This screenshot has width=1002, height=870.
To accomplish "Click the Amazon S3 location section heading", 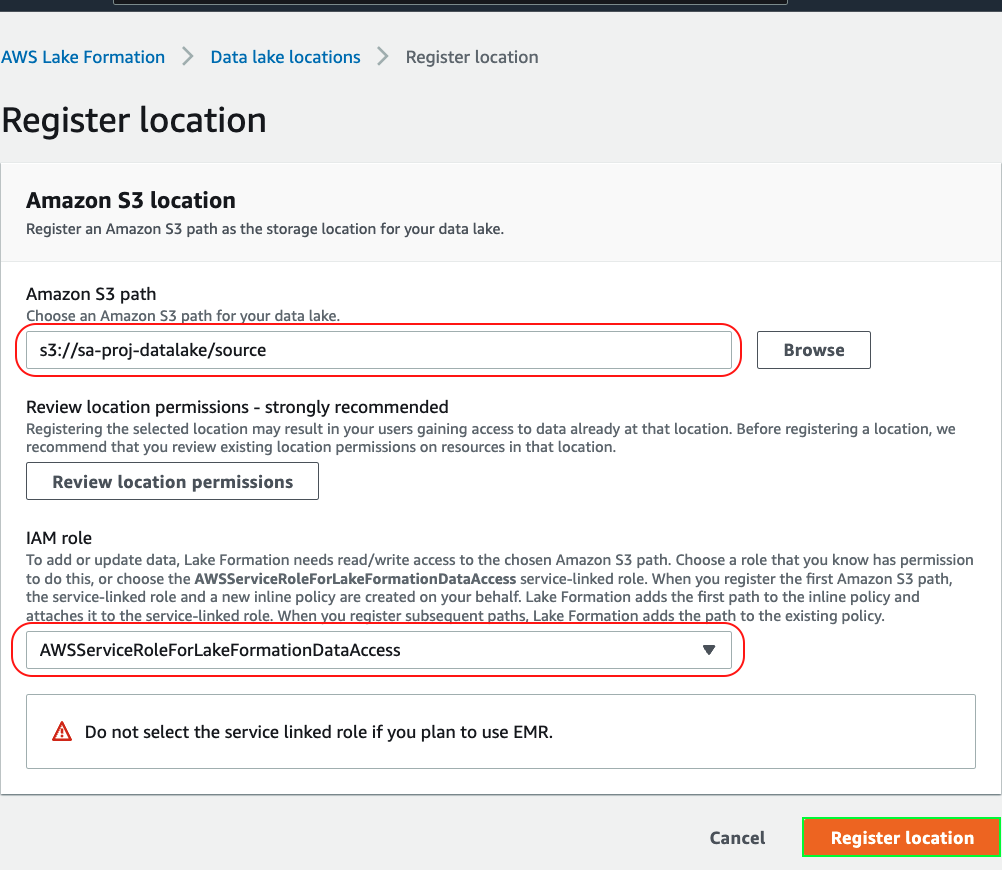I will click(x=131, y=200).
